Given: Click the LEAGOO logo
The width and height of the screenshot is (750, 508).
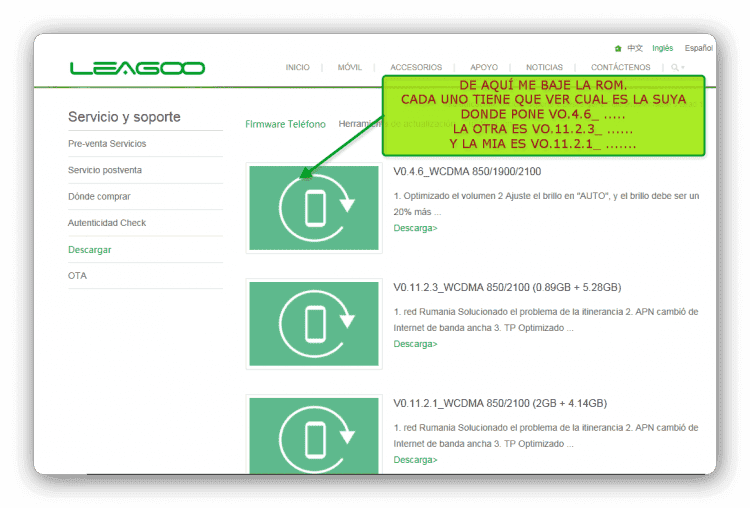Looking at the screenshot, I should click(137, 68).
